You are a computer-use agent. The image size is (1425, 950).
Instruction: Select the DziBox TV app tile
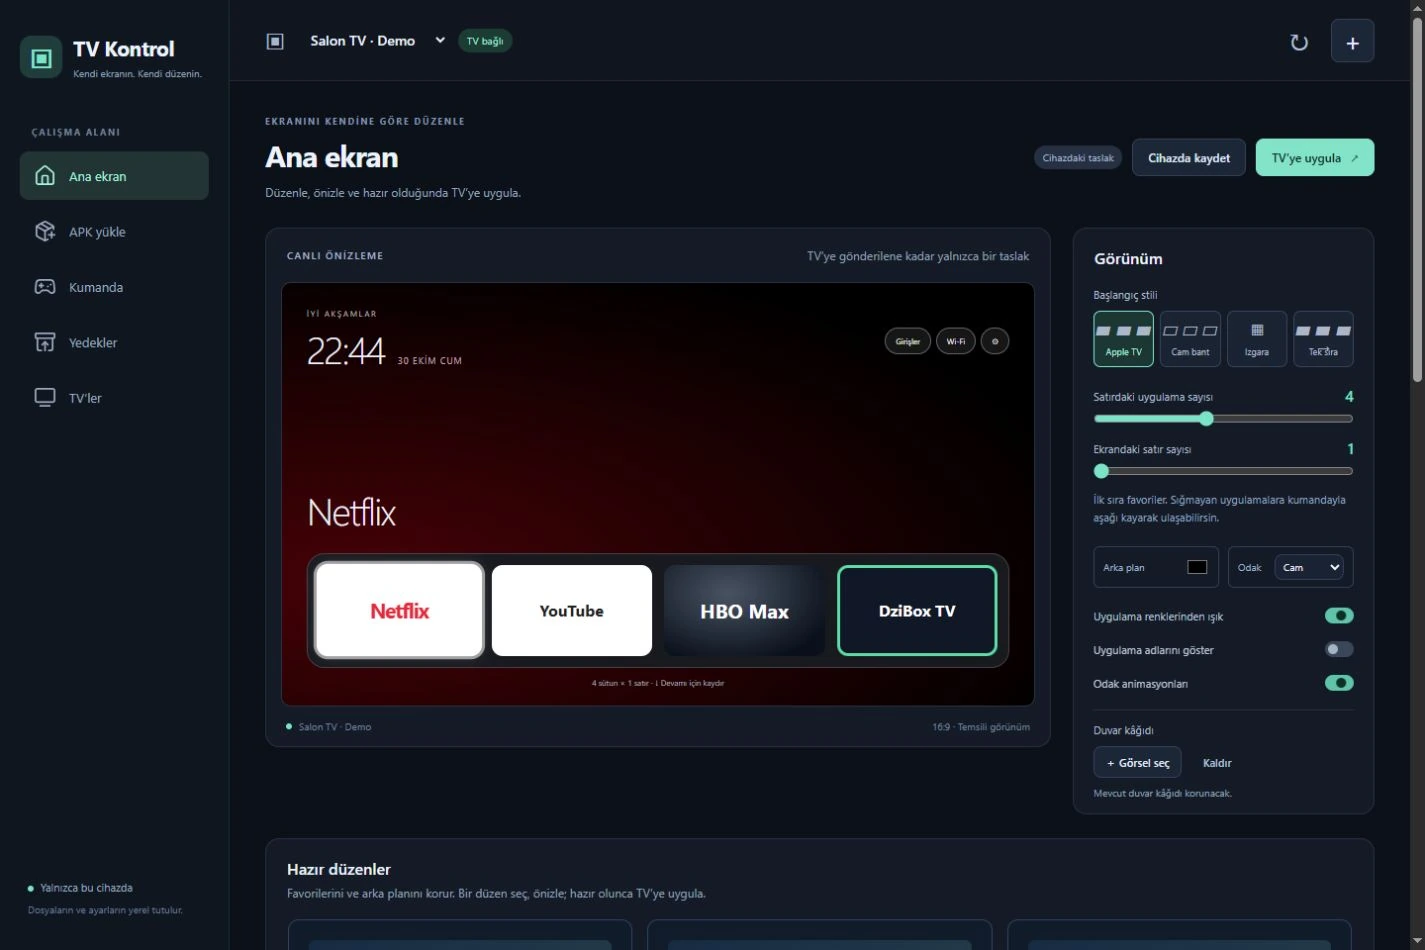click(x=917, y=610)
